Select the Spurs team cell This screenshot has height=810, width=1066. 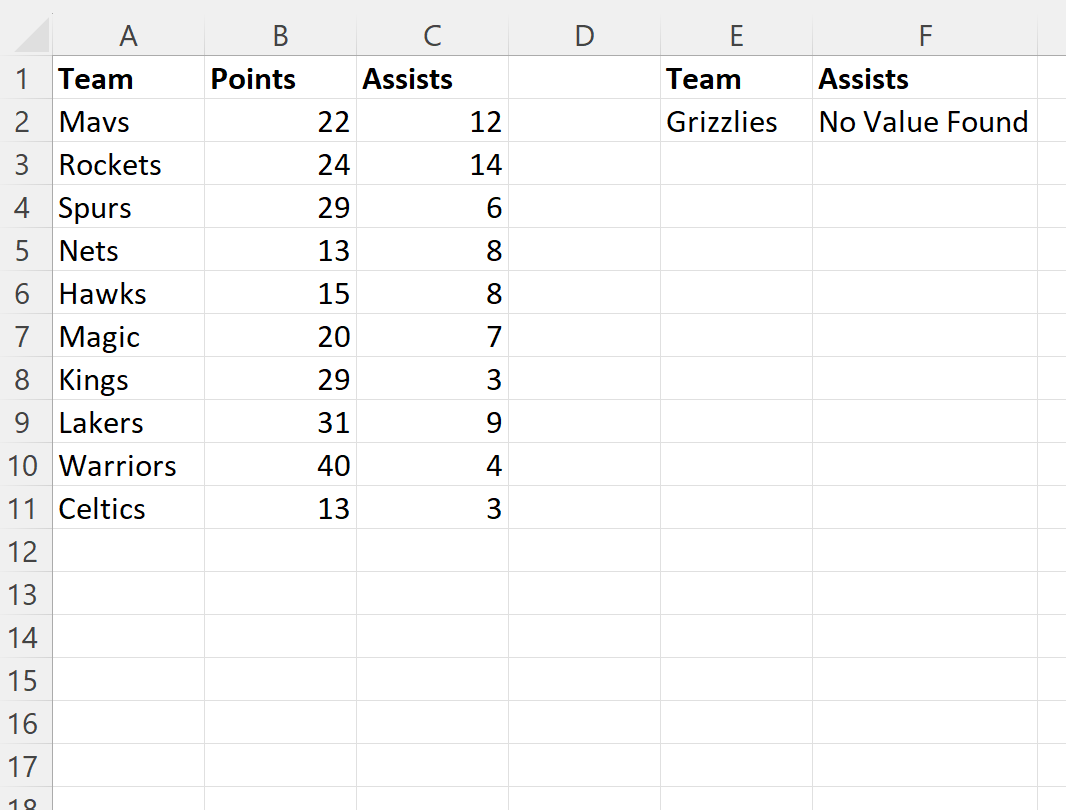point(128,207)
